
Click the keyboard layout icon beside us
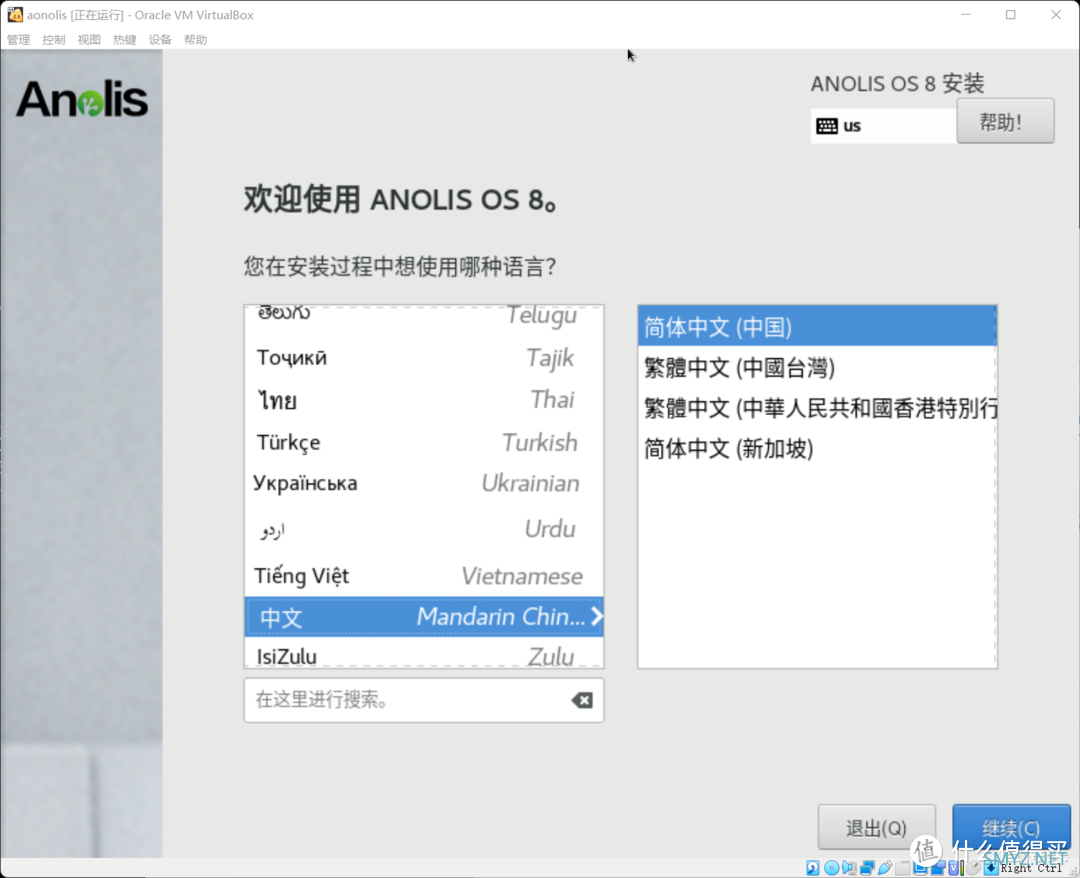[827, 126]
